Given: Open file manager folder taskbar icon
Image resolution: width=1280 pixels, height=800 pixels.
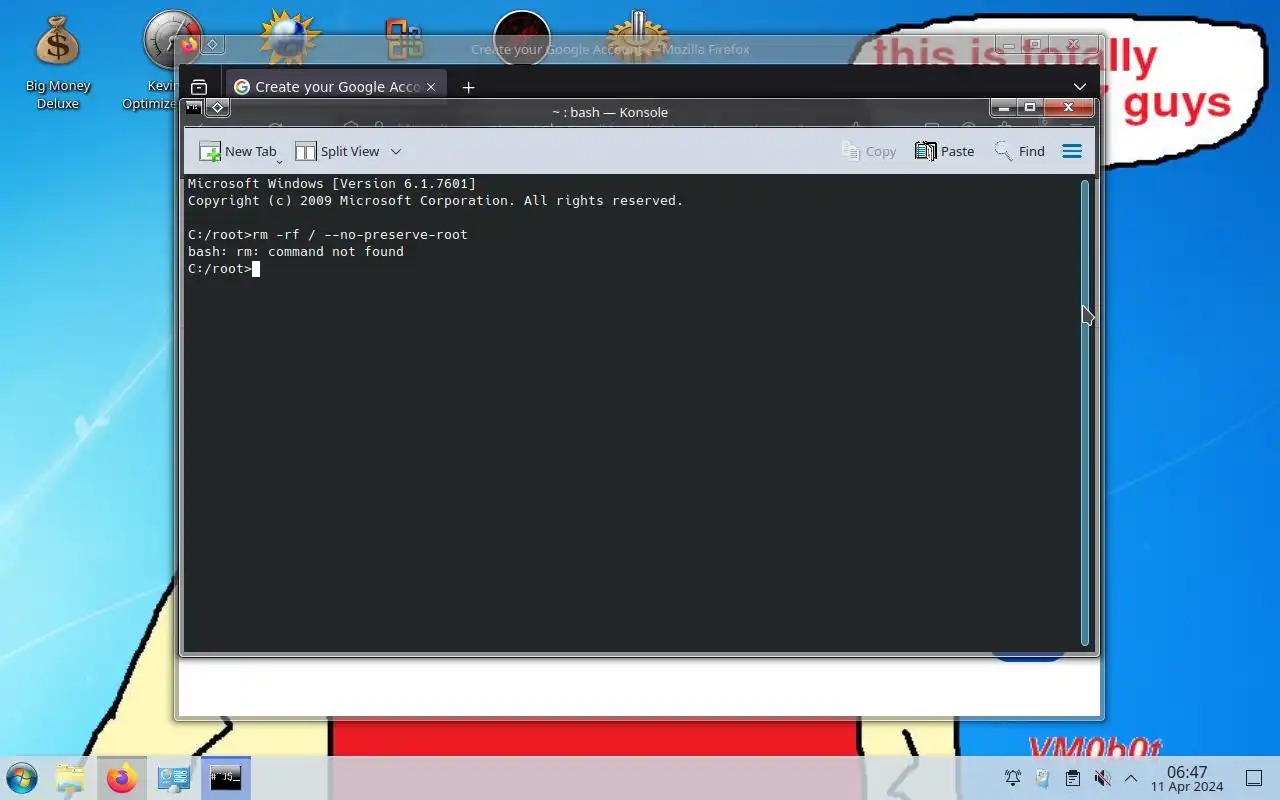Looking at the screenshot, I should pos(70,778).
